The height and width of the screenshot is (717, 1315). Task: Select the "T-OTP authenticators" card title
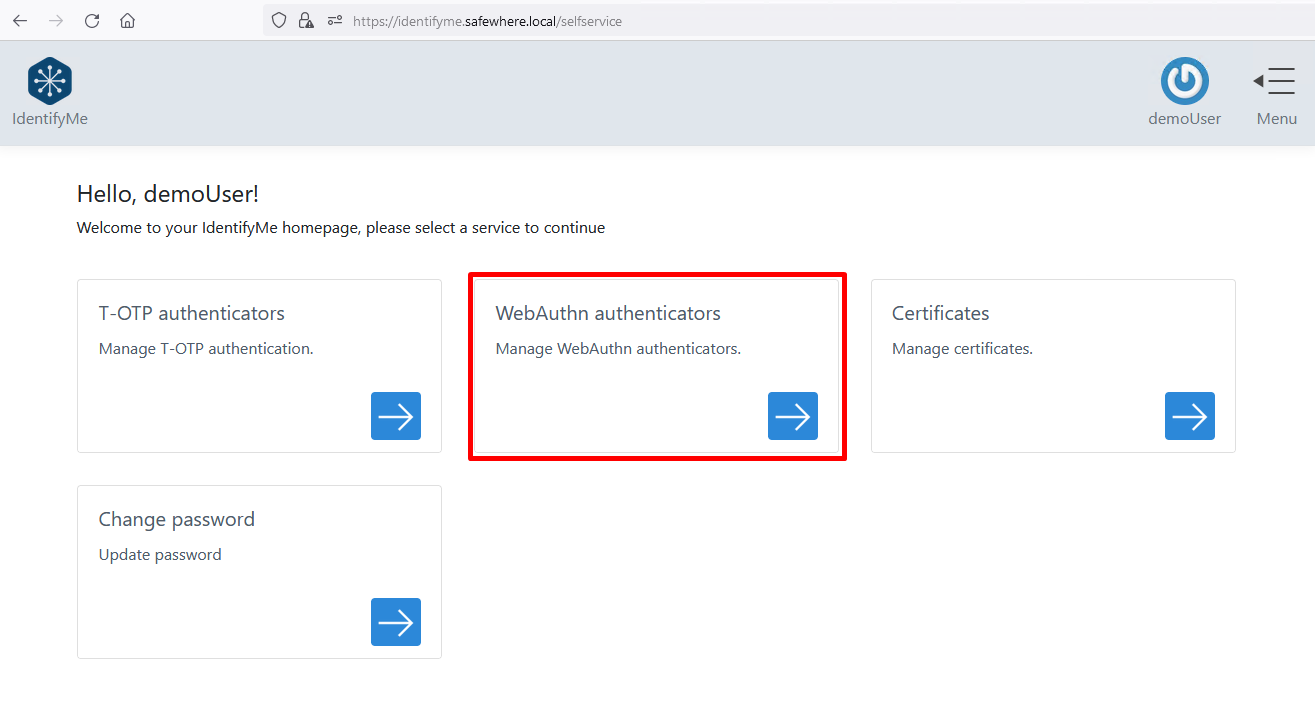click(x=191, y=313)
